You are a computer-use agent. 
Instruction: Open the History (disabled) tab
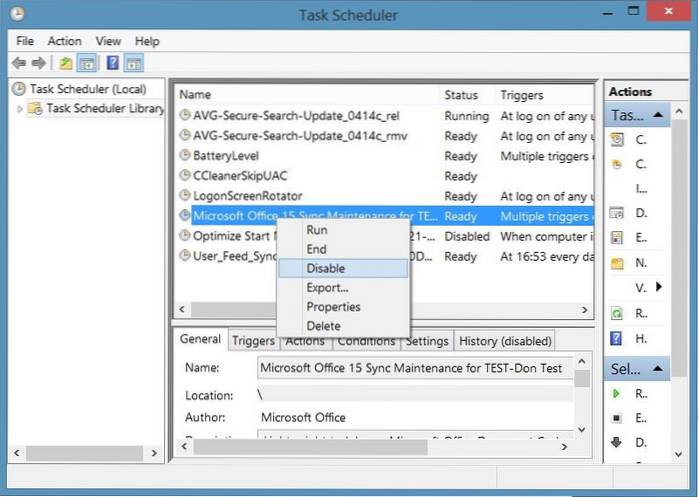click(505, 341)
